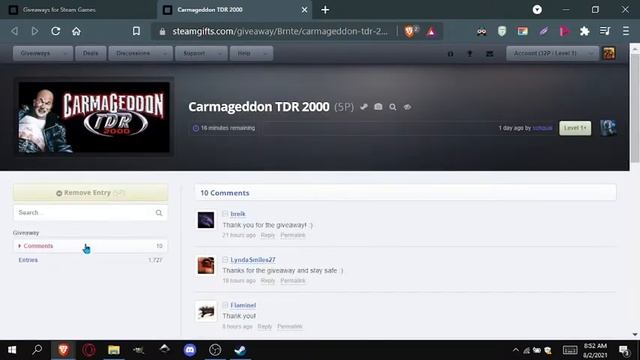Open the new tab plus button
Viewport: 640px width, 360px height.
325,10
